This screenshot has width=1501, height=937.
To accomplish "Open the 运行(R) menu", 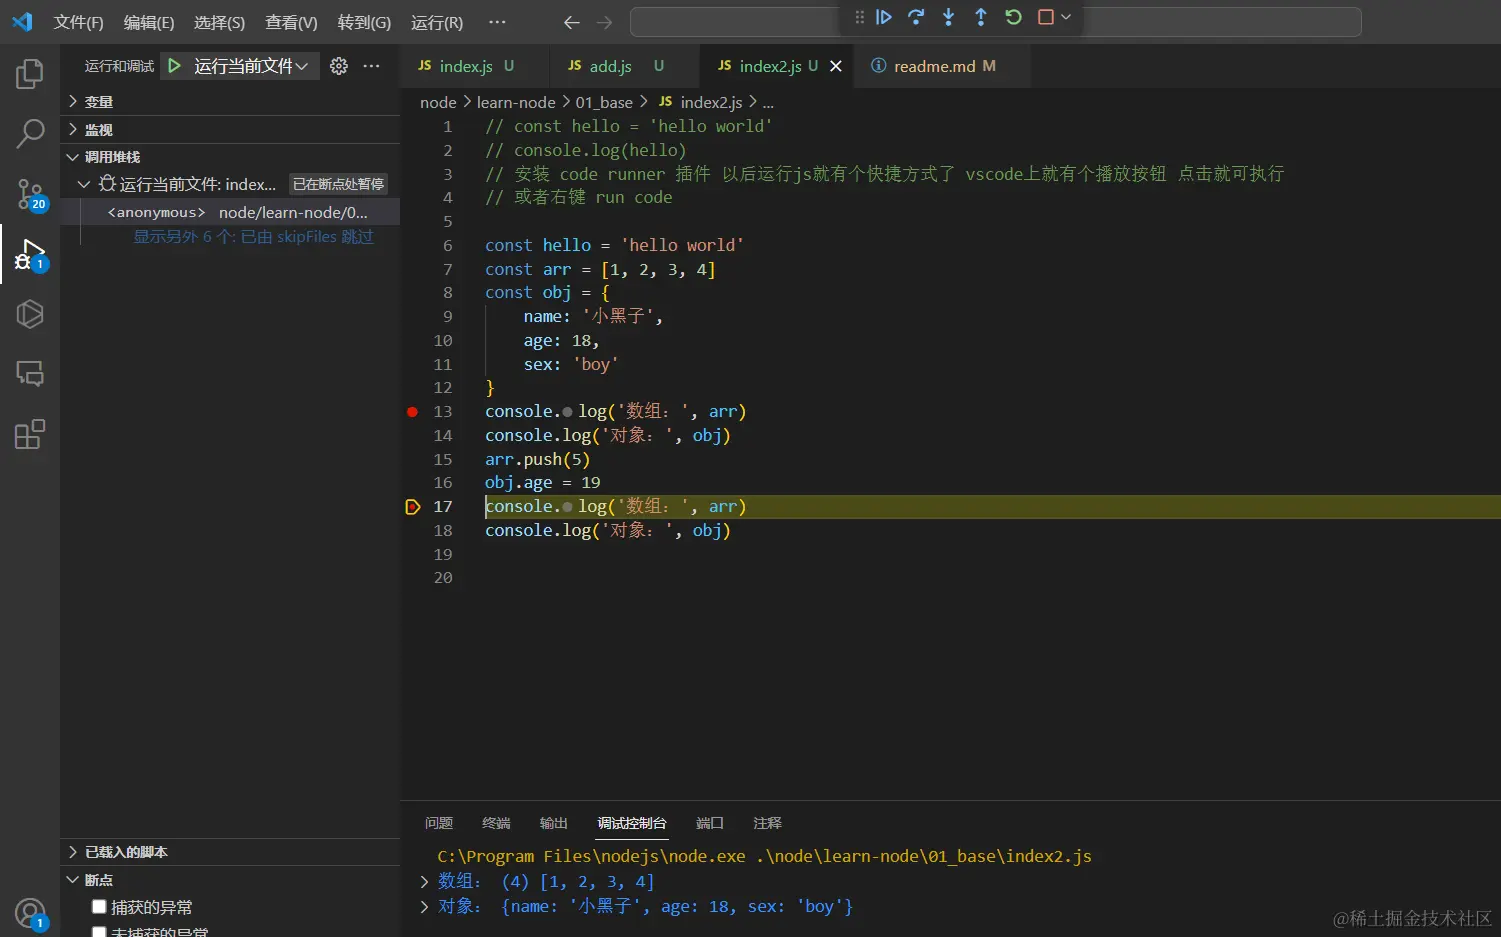I will 437,22.
